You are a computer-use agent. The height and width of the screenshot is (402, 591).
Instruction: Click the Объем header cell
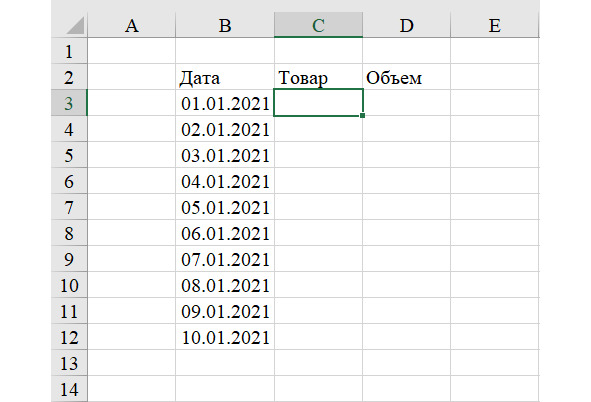pos(406,77)
